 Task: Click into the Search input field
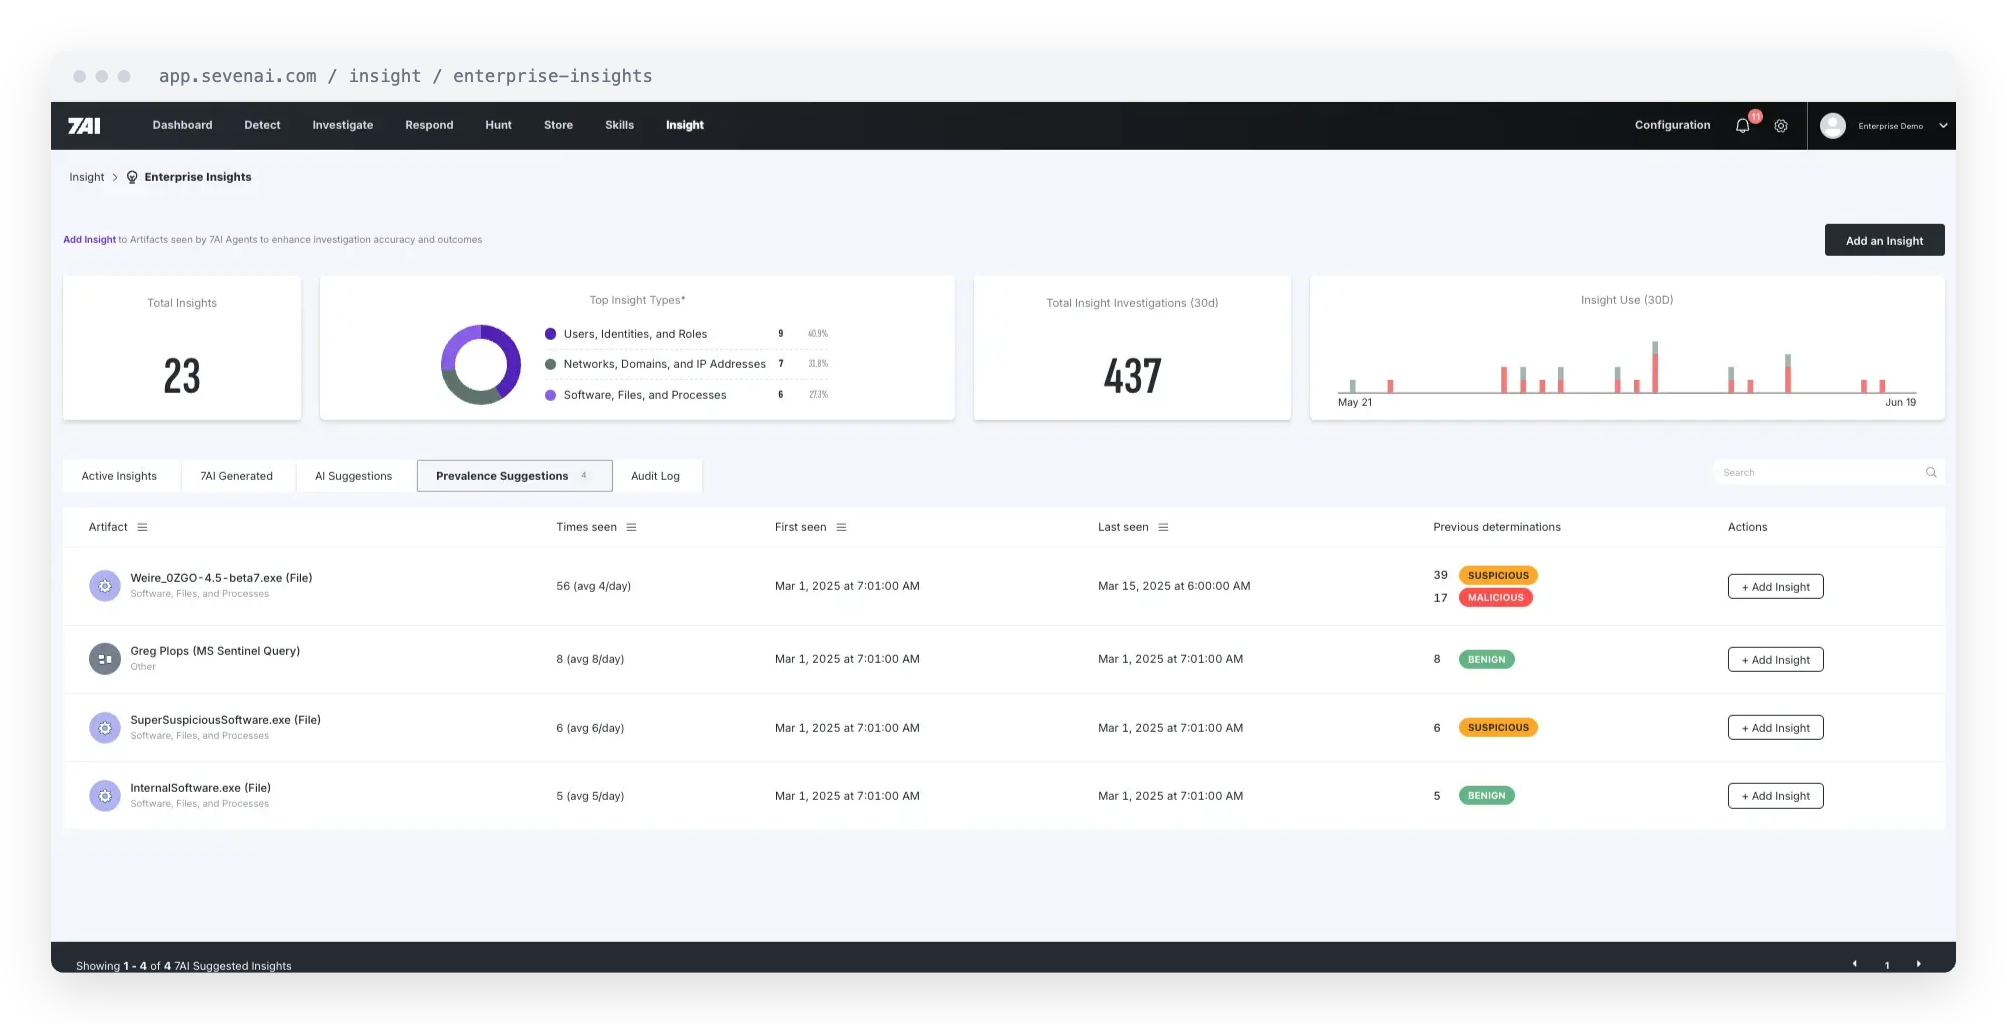point(1818,472)
